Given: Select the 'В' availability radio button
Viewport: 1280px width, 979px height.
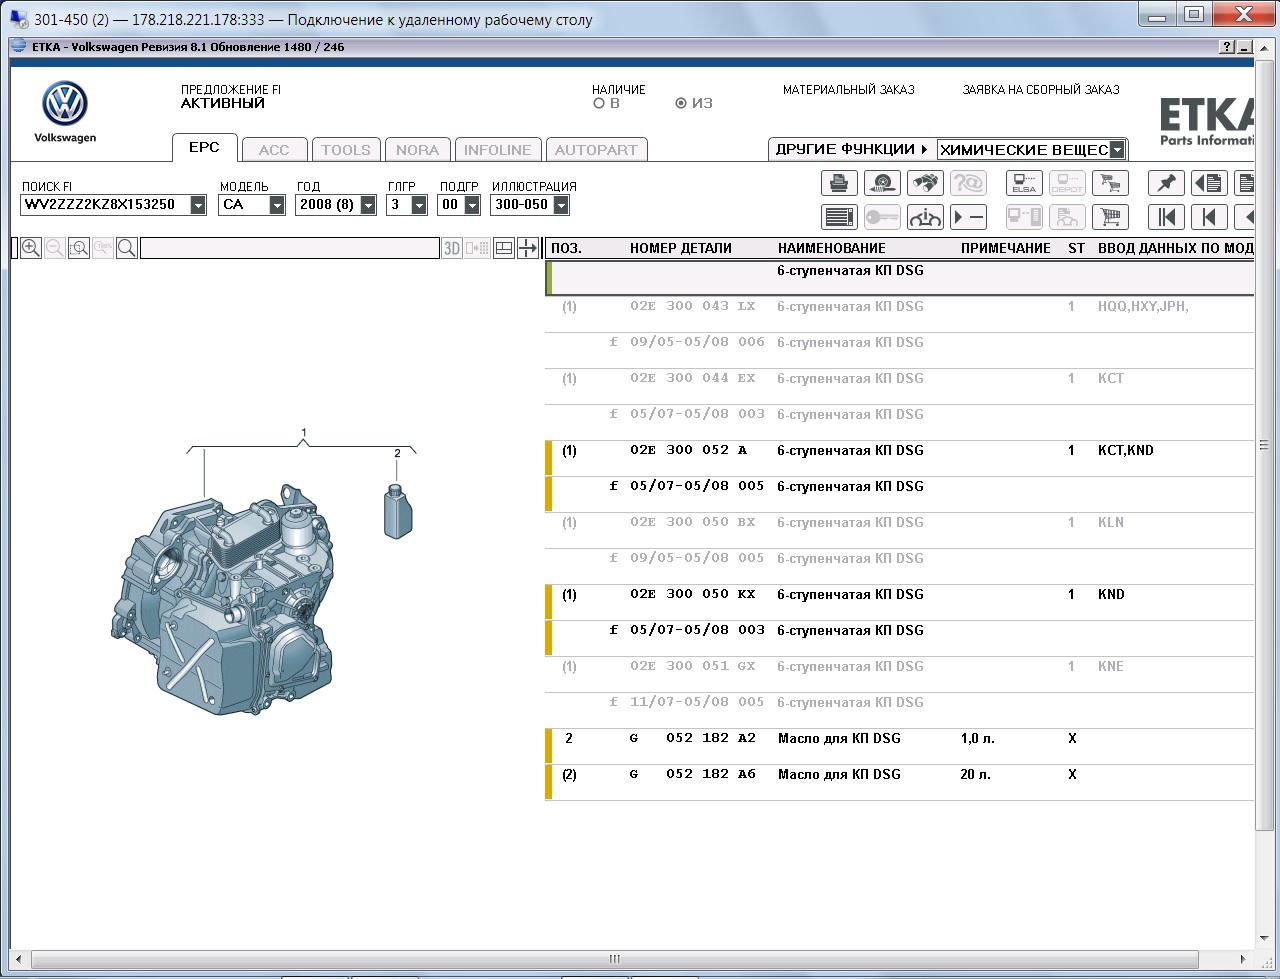Looking at the screenshot, I should pos(598,103).
